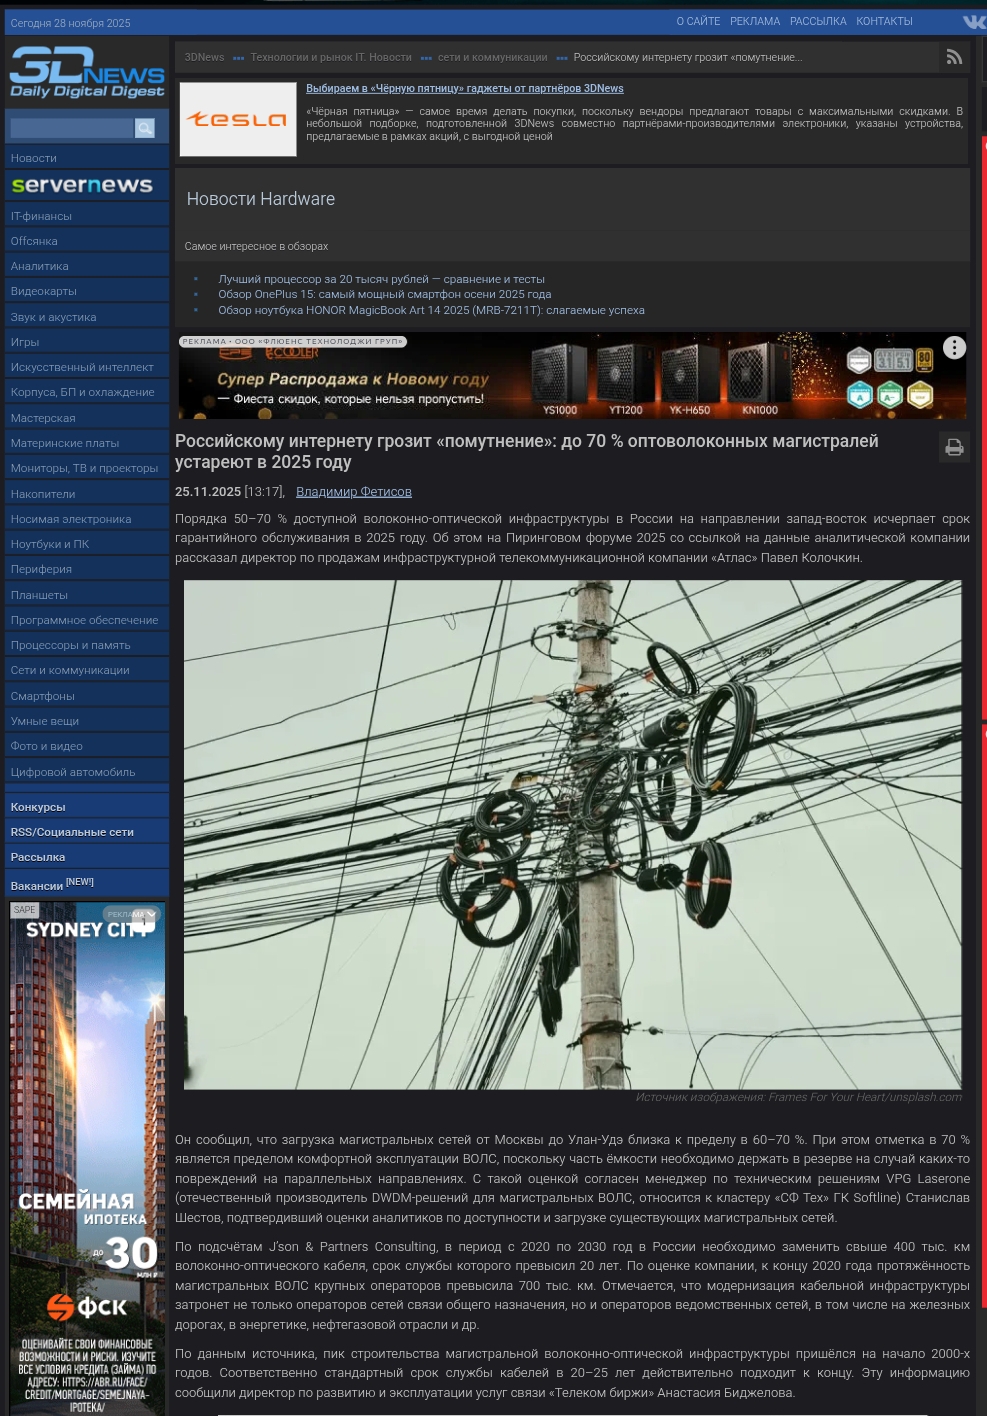Click the Tesla partner thumbnail image
The image size is (987, 1416).
click(237, 118)
